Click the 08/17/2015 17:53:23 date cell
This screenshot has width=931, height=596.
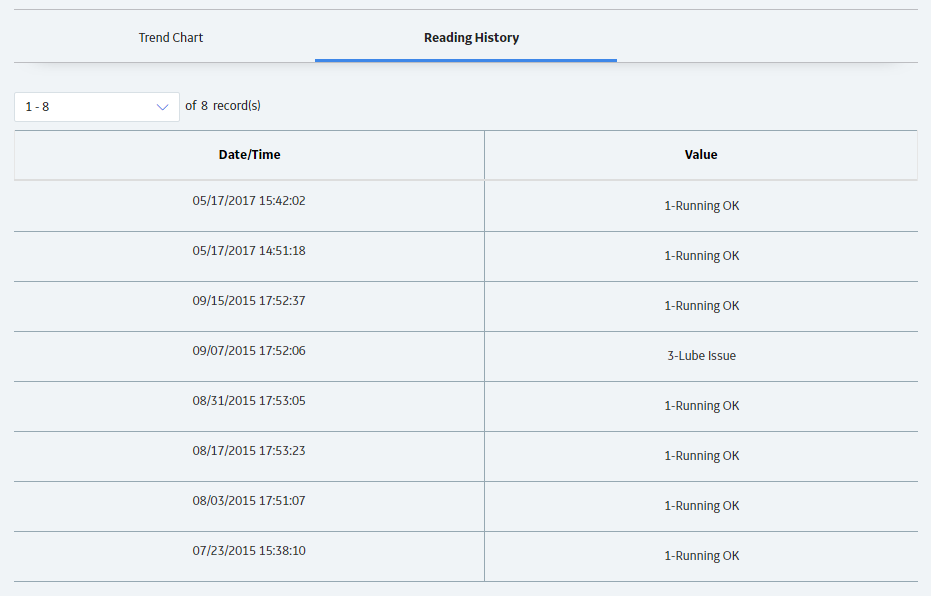click(249, 456)
